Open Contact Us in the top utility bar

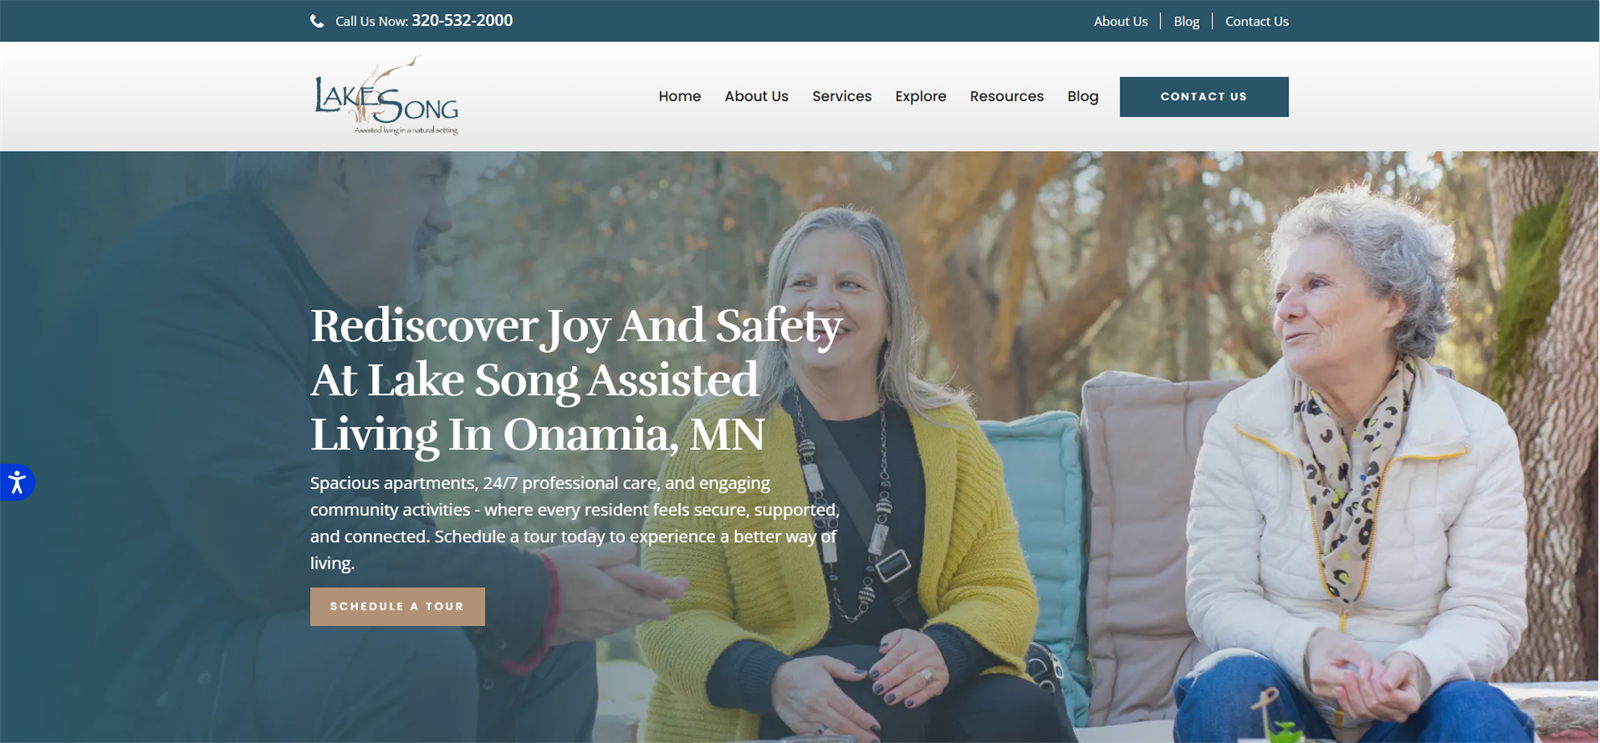coord(1257,21)
